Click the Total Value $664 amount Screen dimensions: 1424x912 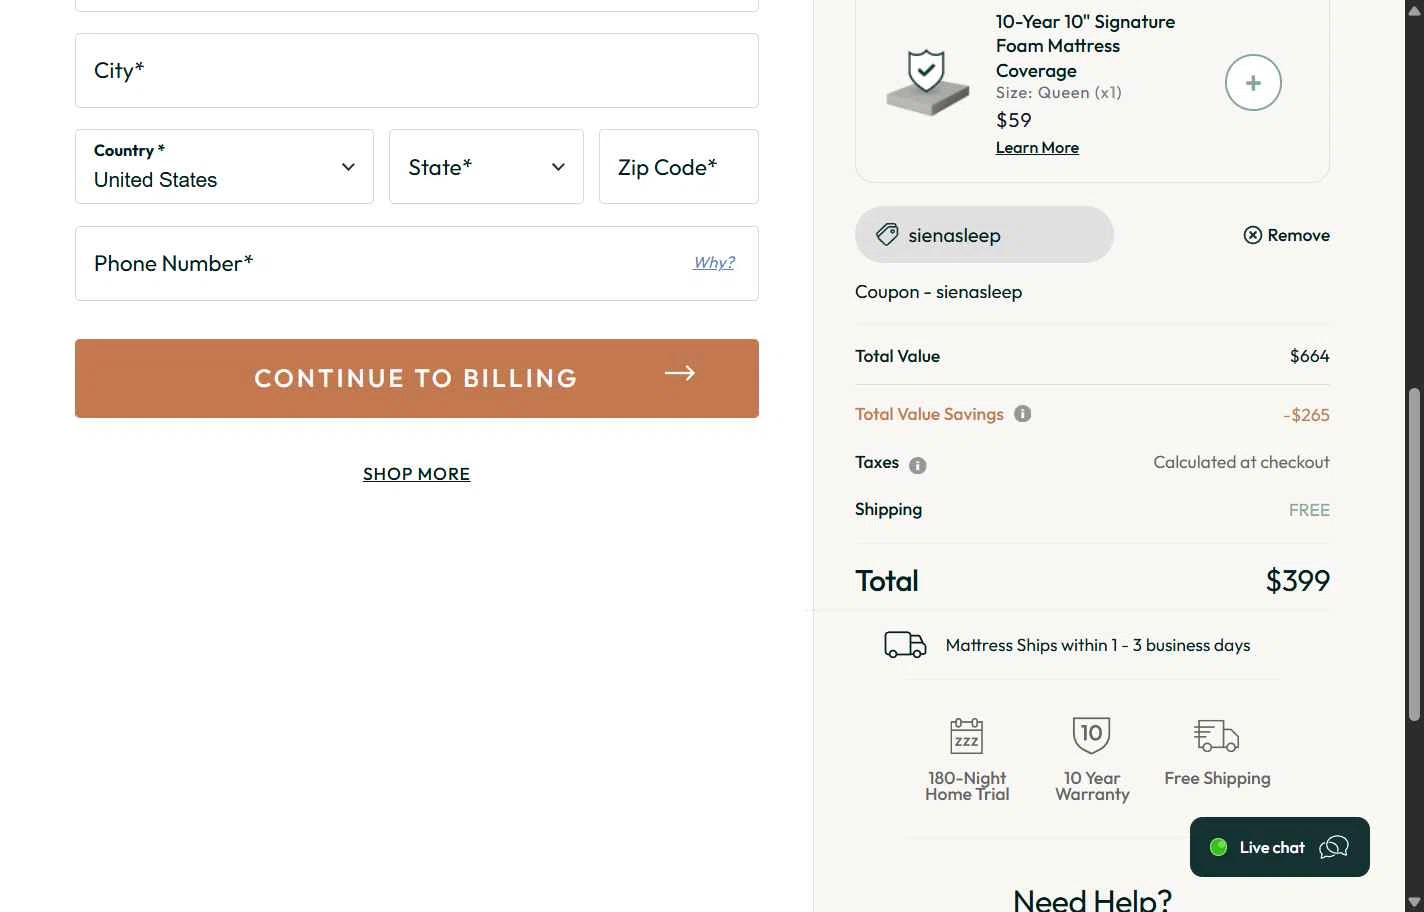coord(1309,356)
